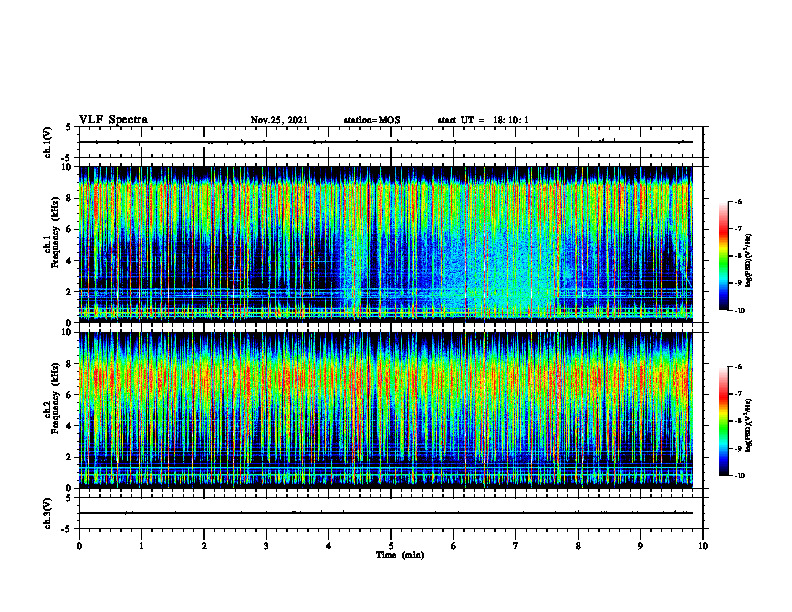Click time axis tick label "1"
The height and width of the screenshot is (612, 792).
pyautogui.click(x=141, y=546)
